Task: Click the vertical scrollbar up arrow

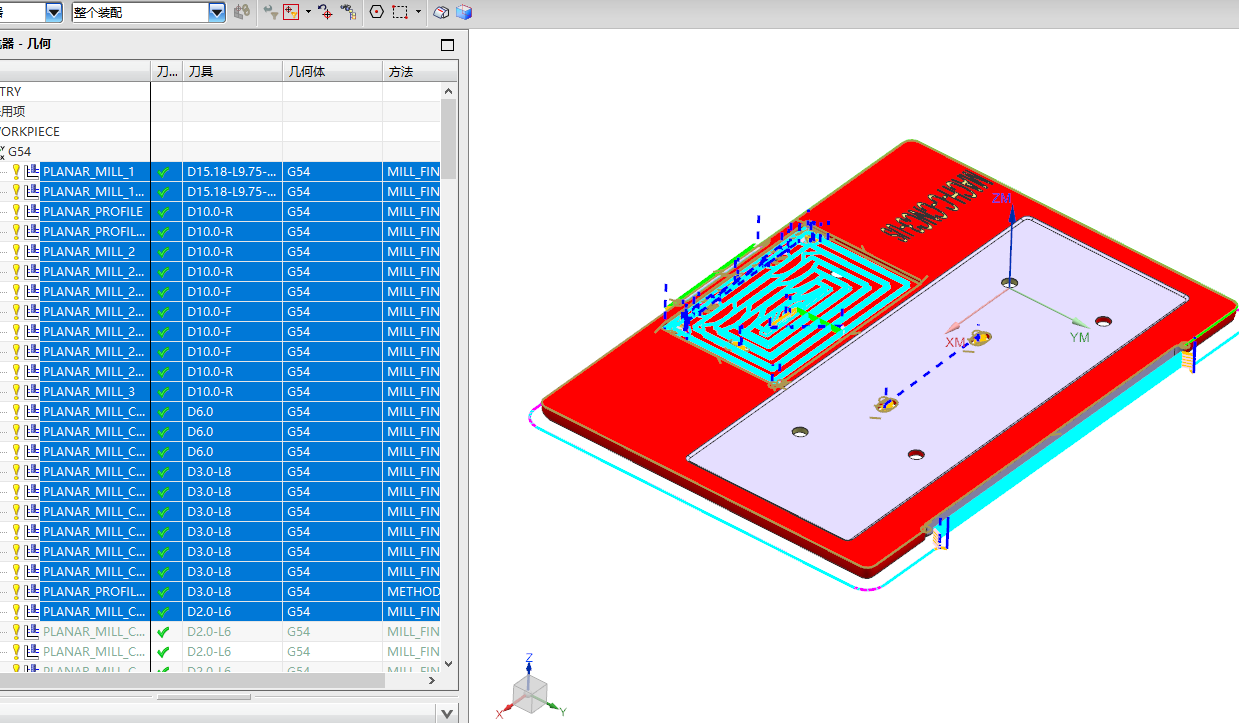Action: [449, 91]
